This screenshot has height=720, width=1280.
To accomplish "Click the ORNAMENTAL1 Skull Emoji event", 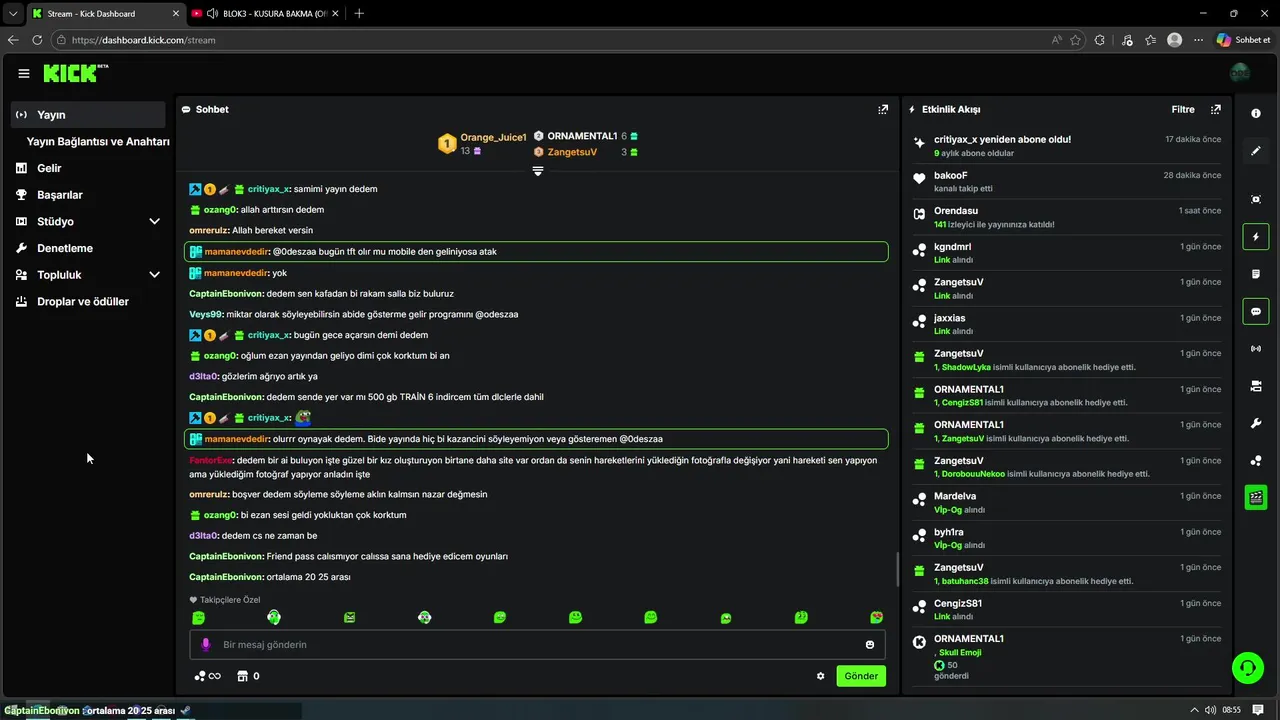I will pos(1067,657).
